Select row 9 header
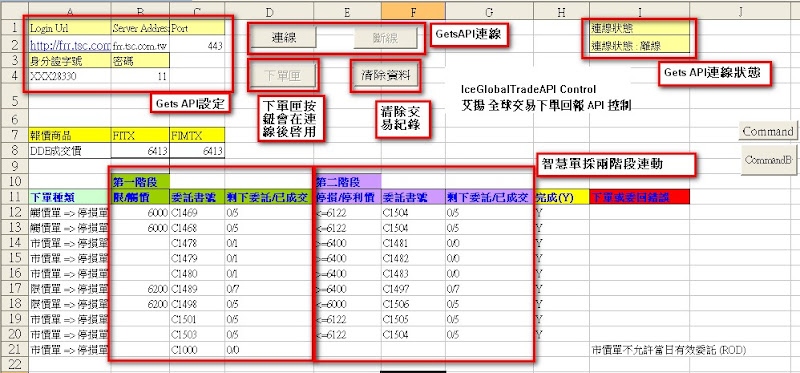Image resolution: width=800 pixels, height=373 pixels. 14,166
